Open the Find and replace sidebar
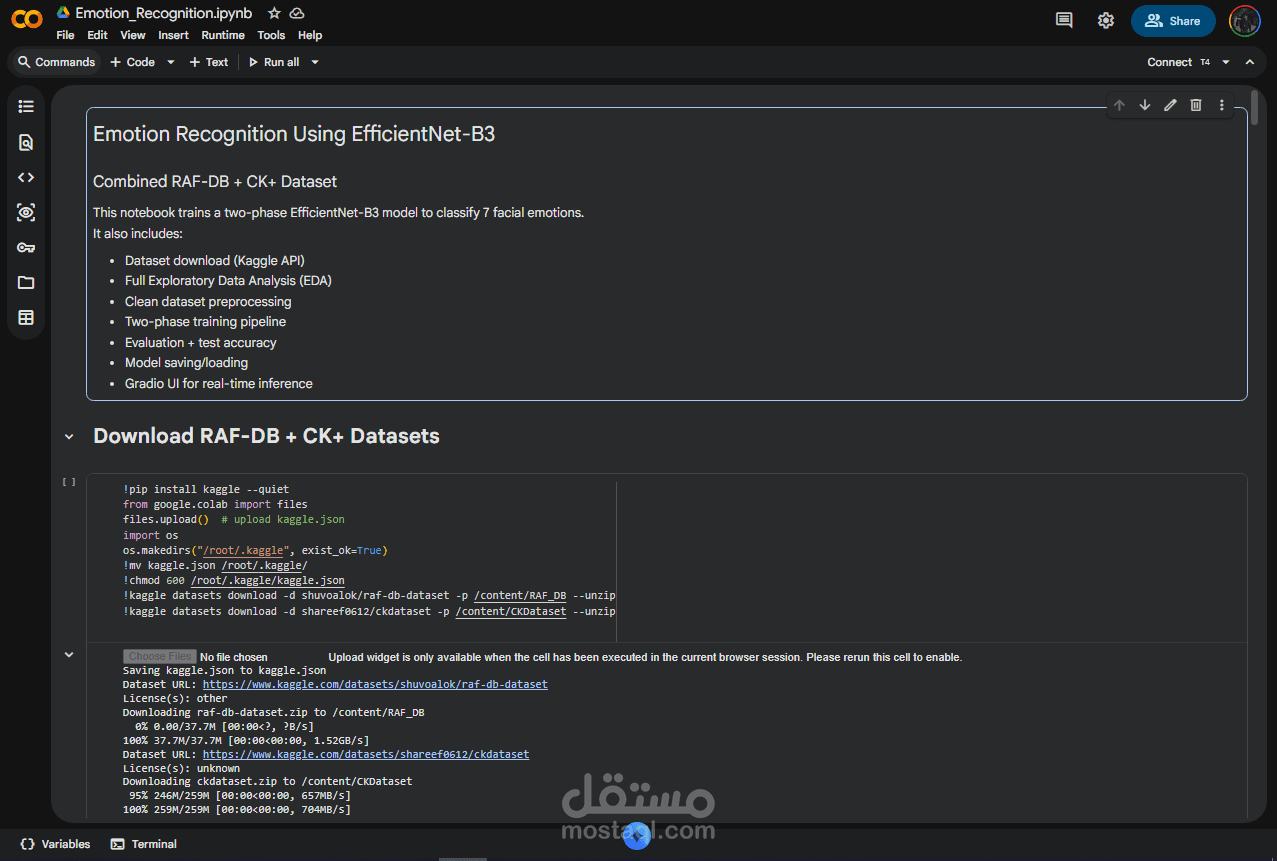 click(26, 142)
